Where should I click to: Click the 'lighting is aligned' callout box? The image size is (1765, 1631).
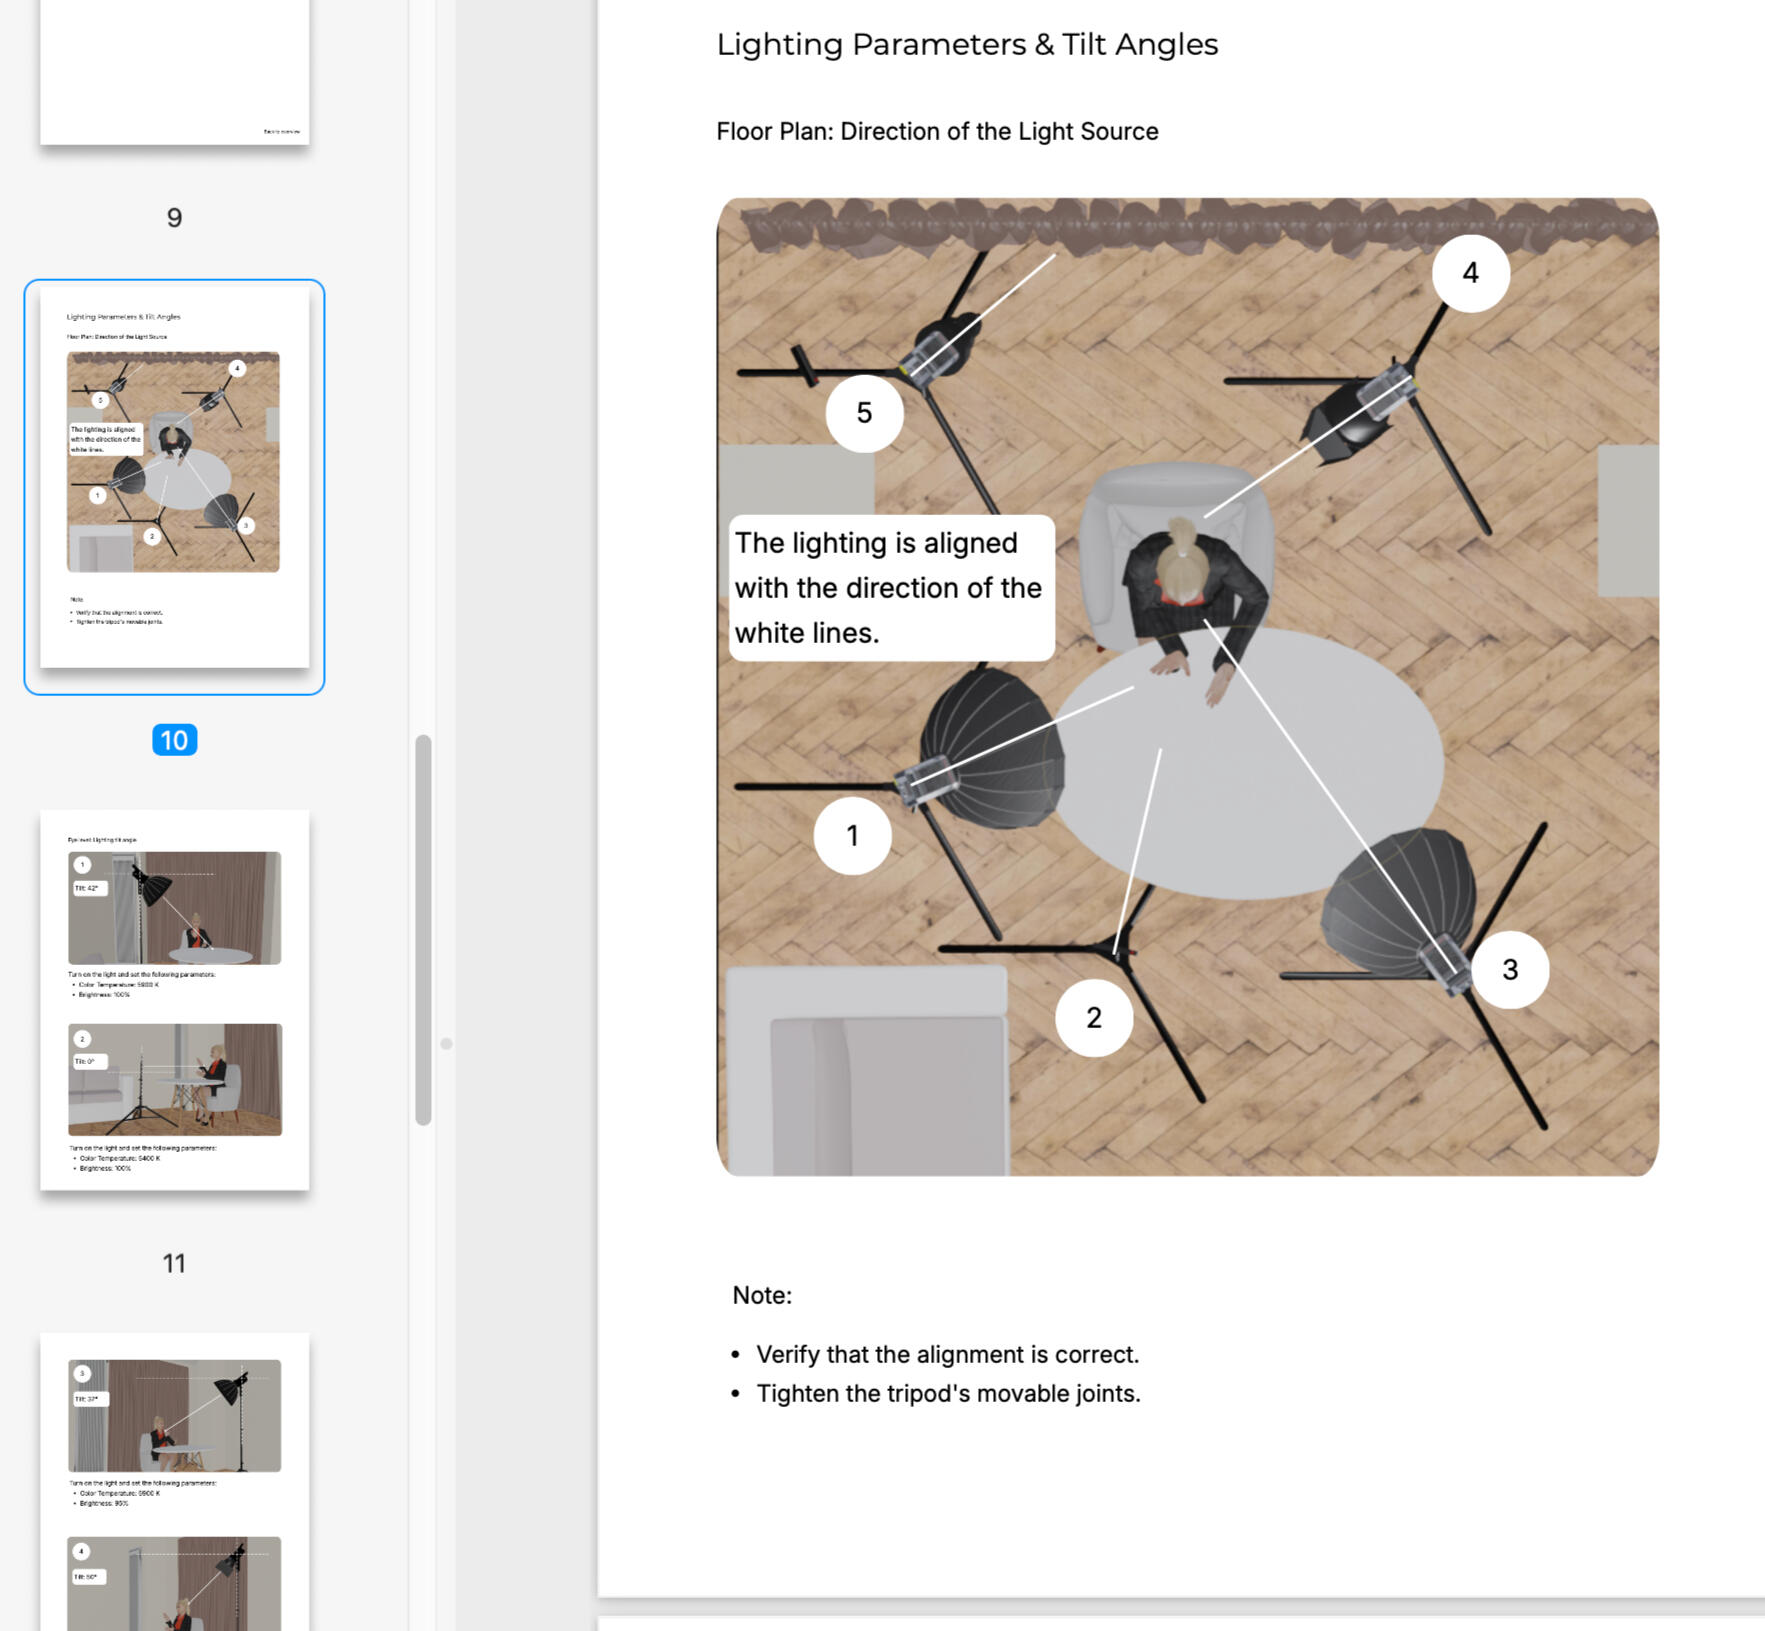click(x=890, y=588)
